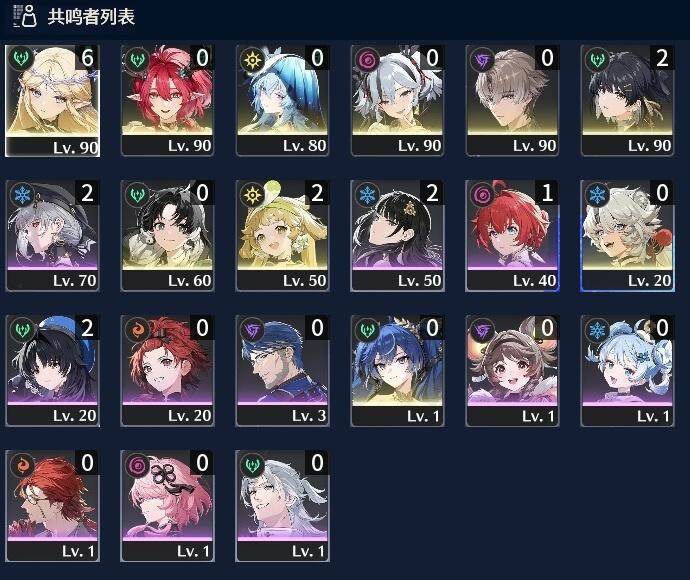Click the sequence number 6 badge
This screenshot has height=580, width=690.
click(x=87, y=58)
